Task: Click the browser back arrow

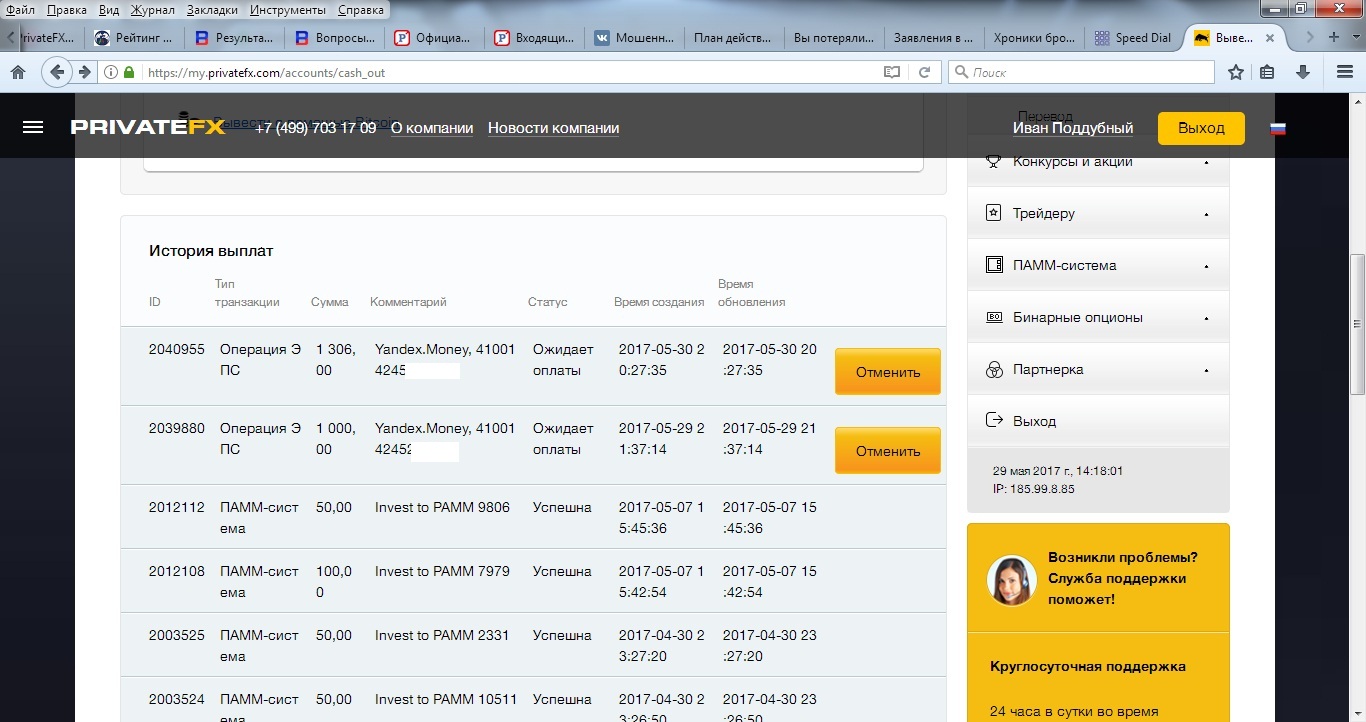Action: 57,72
